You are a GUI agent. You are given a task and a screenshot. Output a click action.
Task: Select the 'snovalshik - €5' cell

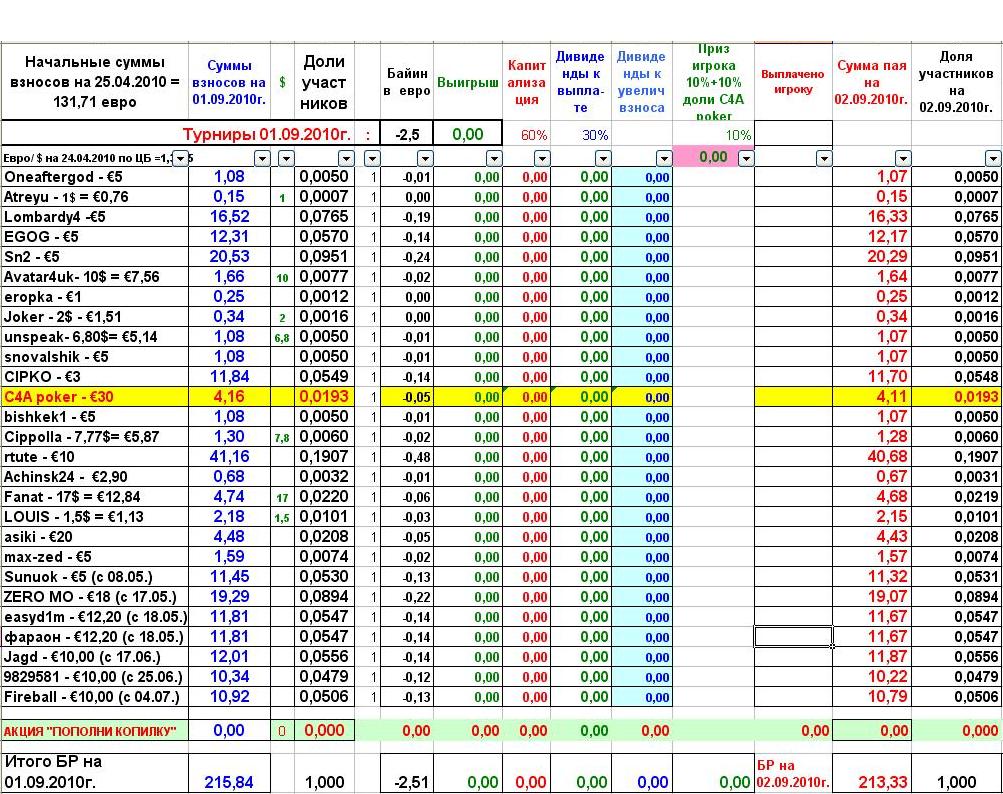point(95,357)
